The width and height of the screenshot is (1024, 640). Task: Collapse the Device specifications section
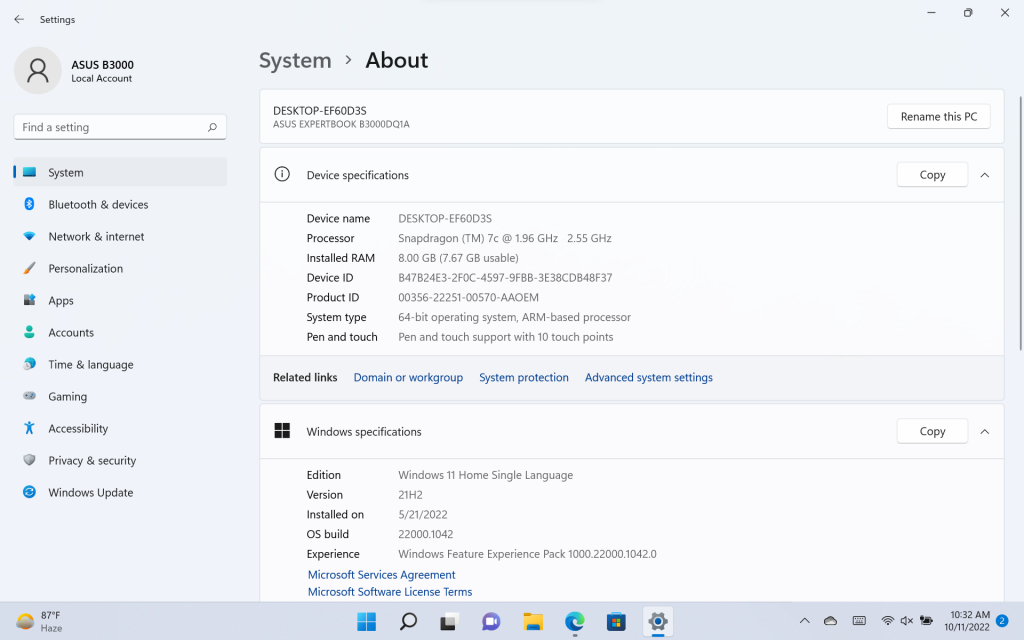[985, 175]
